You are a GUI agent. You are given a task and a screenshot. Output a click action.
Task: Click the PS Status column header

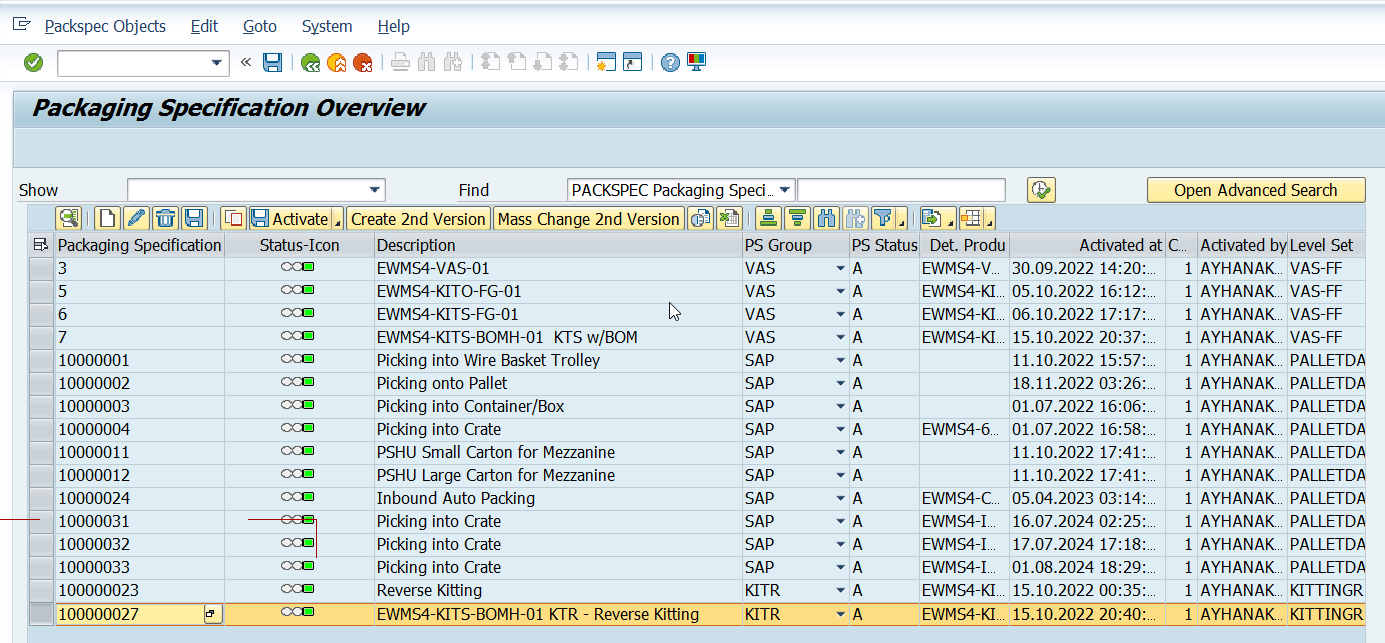(884, 245)
